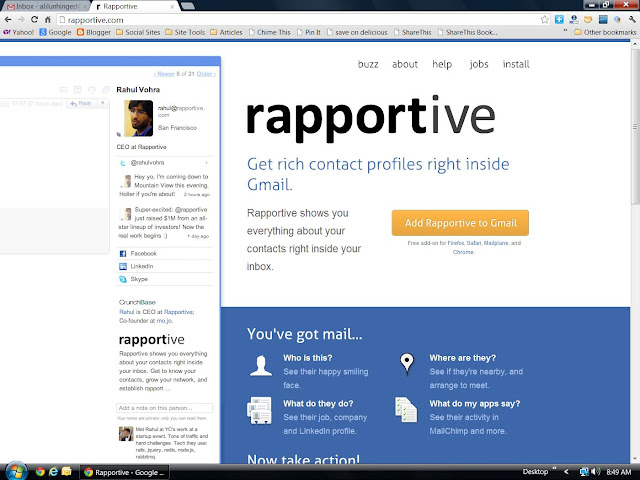The height and width of the screenshot is (480, 640).
Task: Click the taskbar volume speaker icon
Action: click(x=596, y=472)
